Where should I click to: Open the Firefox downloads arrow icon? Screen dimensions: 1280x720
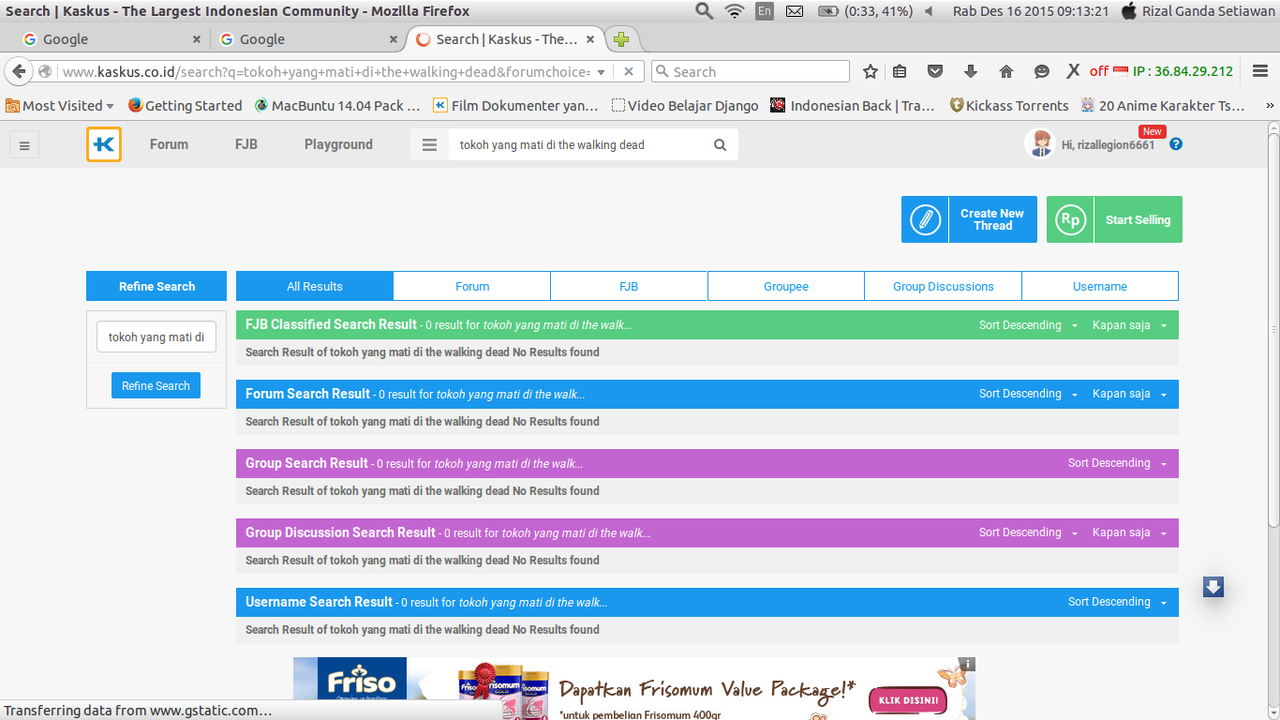pyautogui.click(x=970, y=72)
